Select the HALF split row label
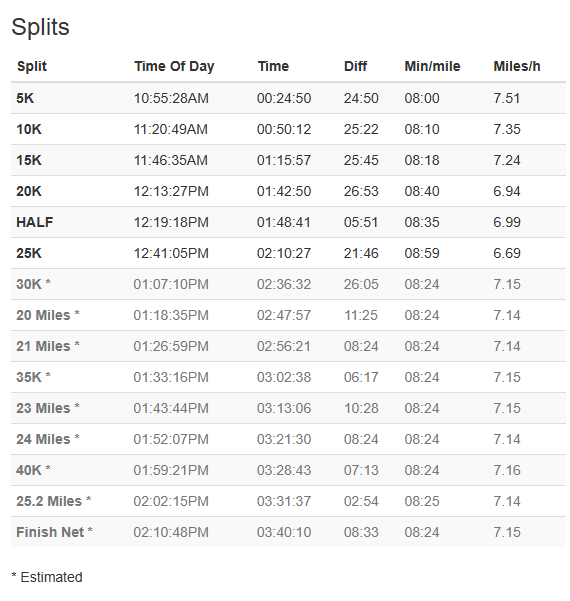 click(34, 222)
